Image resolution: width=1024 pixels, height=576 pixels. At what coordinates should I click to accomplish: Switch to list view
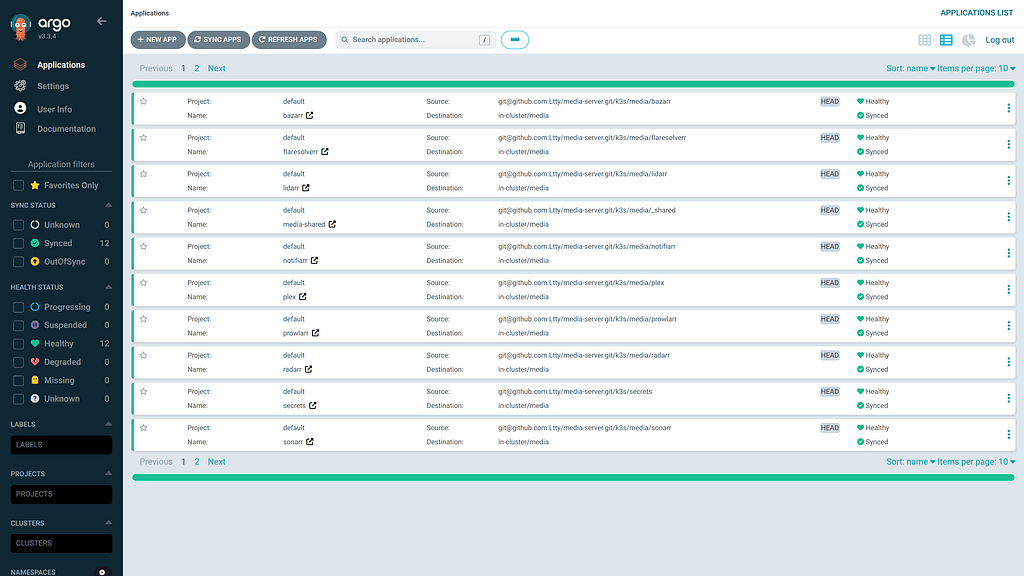point(946,40)
